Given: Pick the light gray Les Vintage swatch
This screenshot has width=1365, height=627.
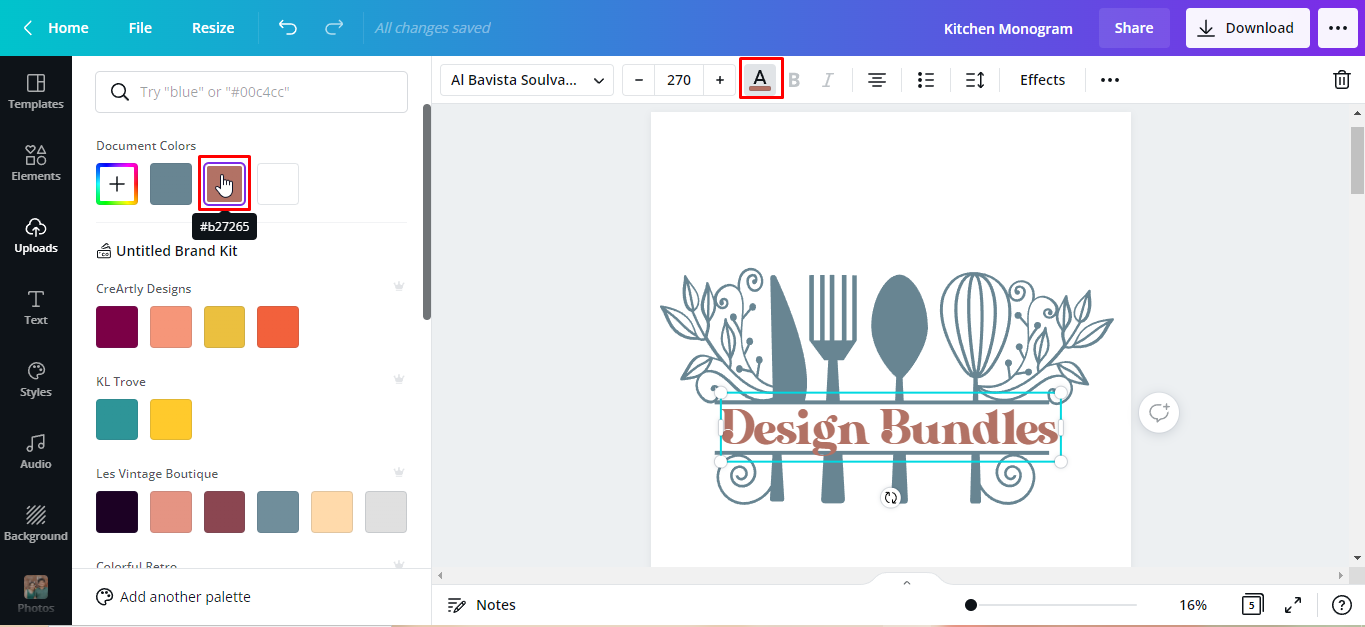Looking at the screenshot, I should point(386,512).
